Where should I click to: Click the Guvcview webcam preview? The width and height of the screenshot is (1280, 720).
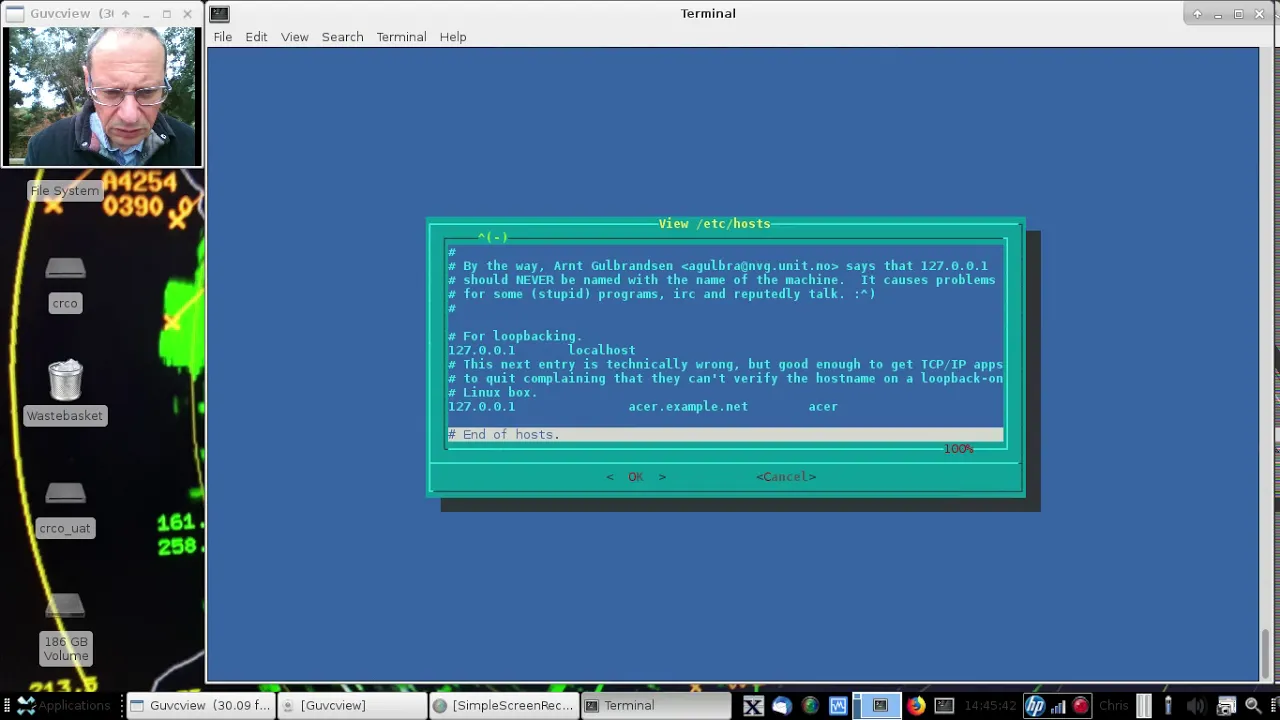click(x=101, y=96)
